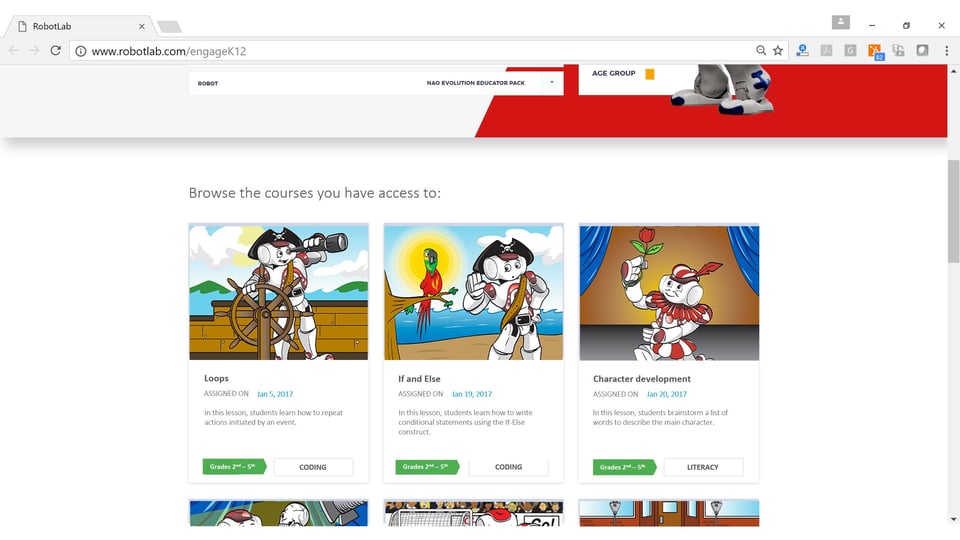The width and height of the screenshot is (960, 540).
Task: Reload the page with the refresh icon
Action: tap(56, 50)
